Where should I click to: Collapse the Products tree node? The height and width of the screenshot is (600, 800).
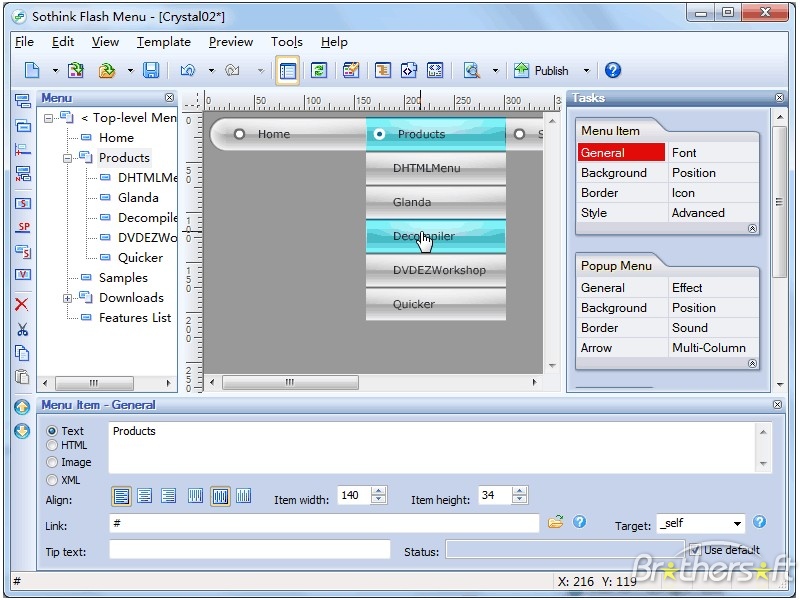pos(68,158)
